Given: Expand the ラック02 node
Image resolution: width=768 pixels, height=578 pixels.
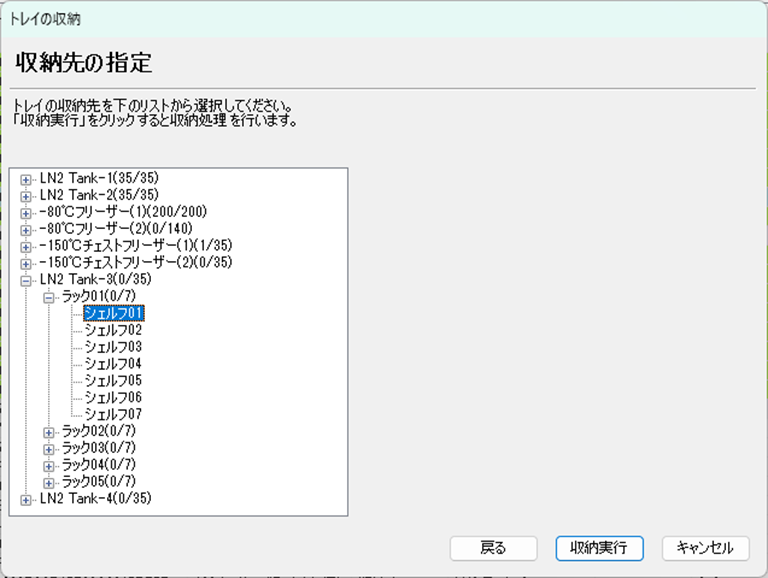Looking at the screenshot, I should click(x=48, y=431).
